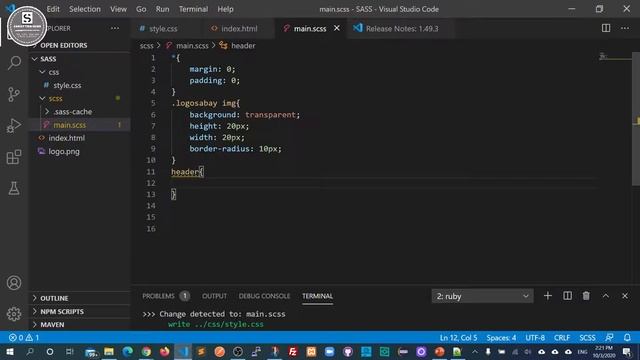Maximize the panel with up chevron
Viewport: 640px width, 360px height.
pos(606,296)
